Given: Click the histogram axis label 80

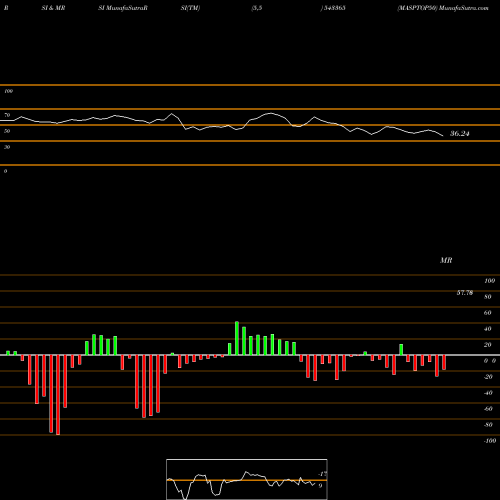Looking at the screenshot, I should [x=488, y=297].
